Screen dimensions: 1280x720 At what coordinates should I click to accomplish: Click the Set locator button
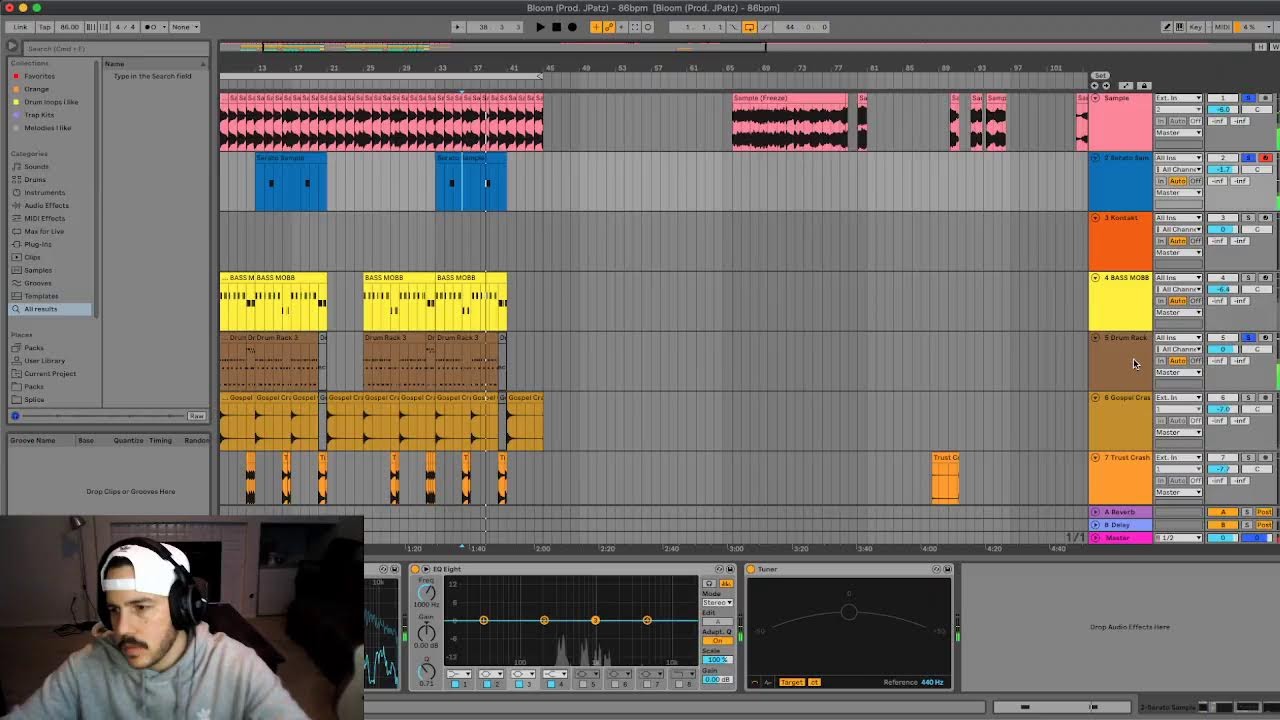[x=1100, y=75]
